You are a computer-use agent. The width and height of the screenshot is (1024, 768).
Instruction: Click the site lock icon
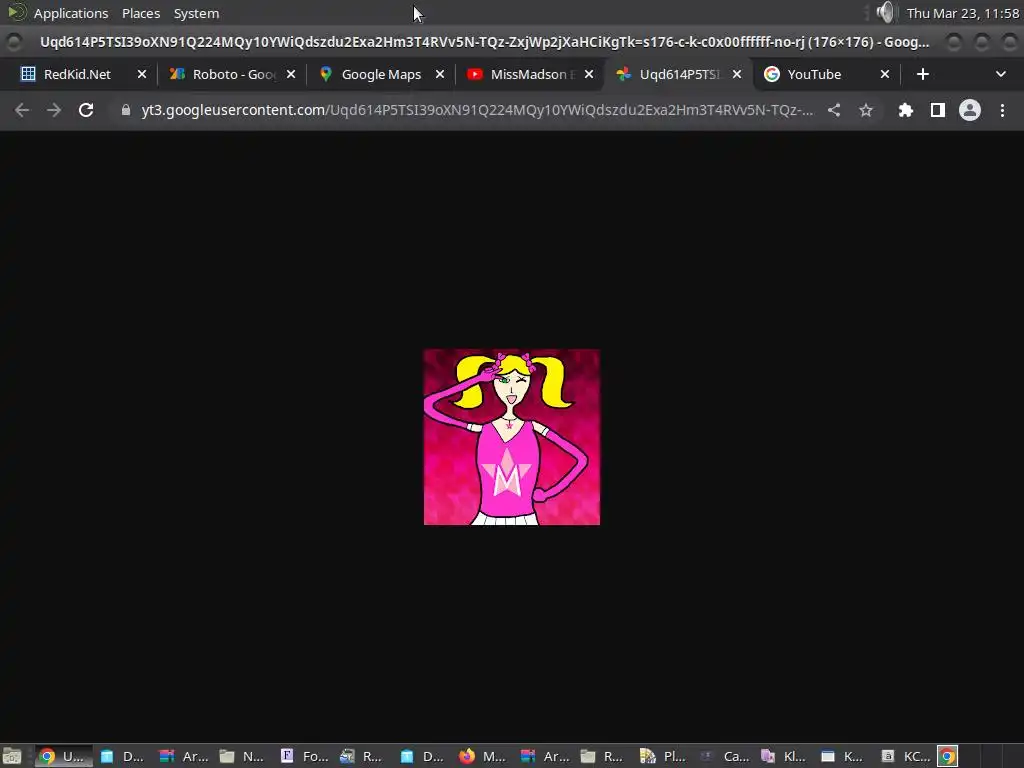[126, 110]
